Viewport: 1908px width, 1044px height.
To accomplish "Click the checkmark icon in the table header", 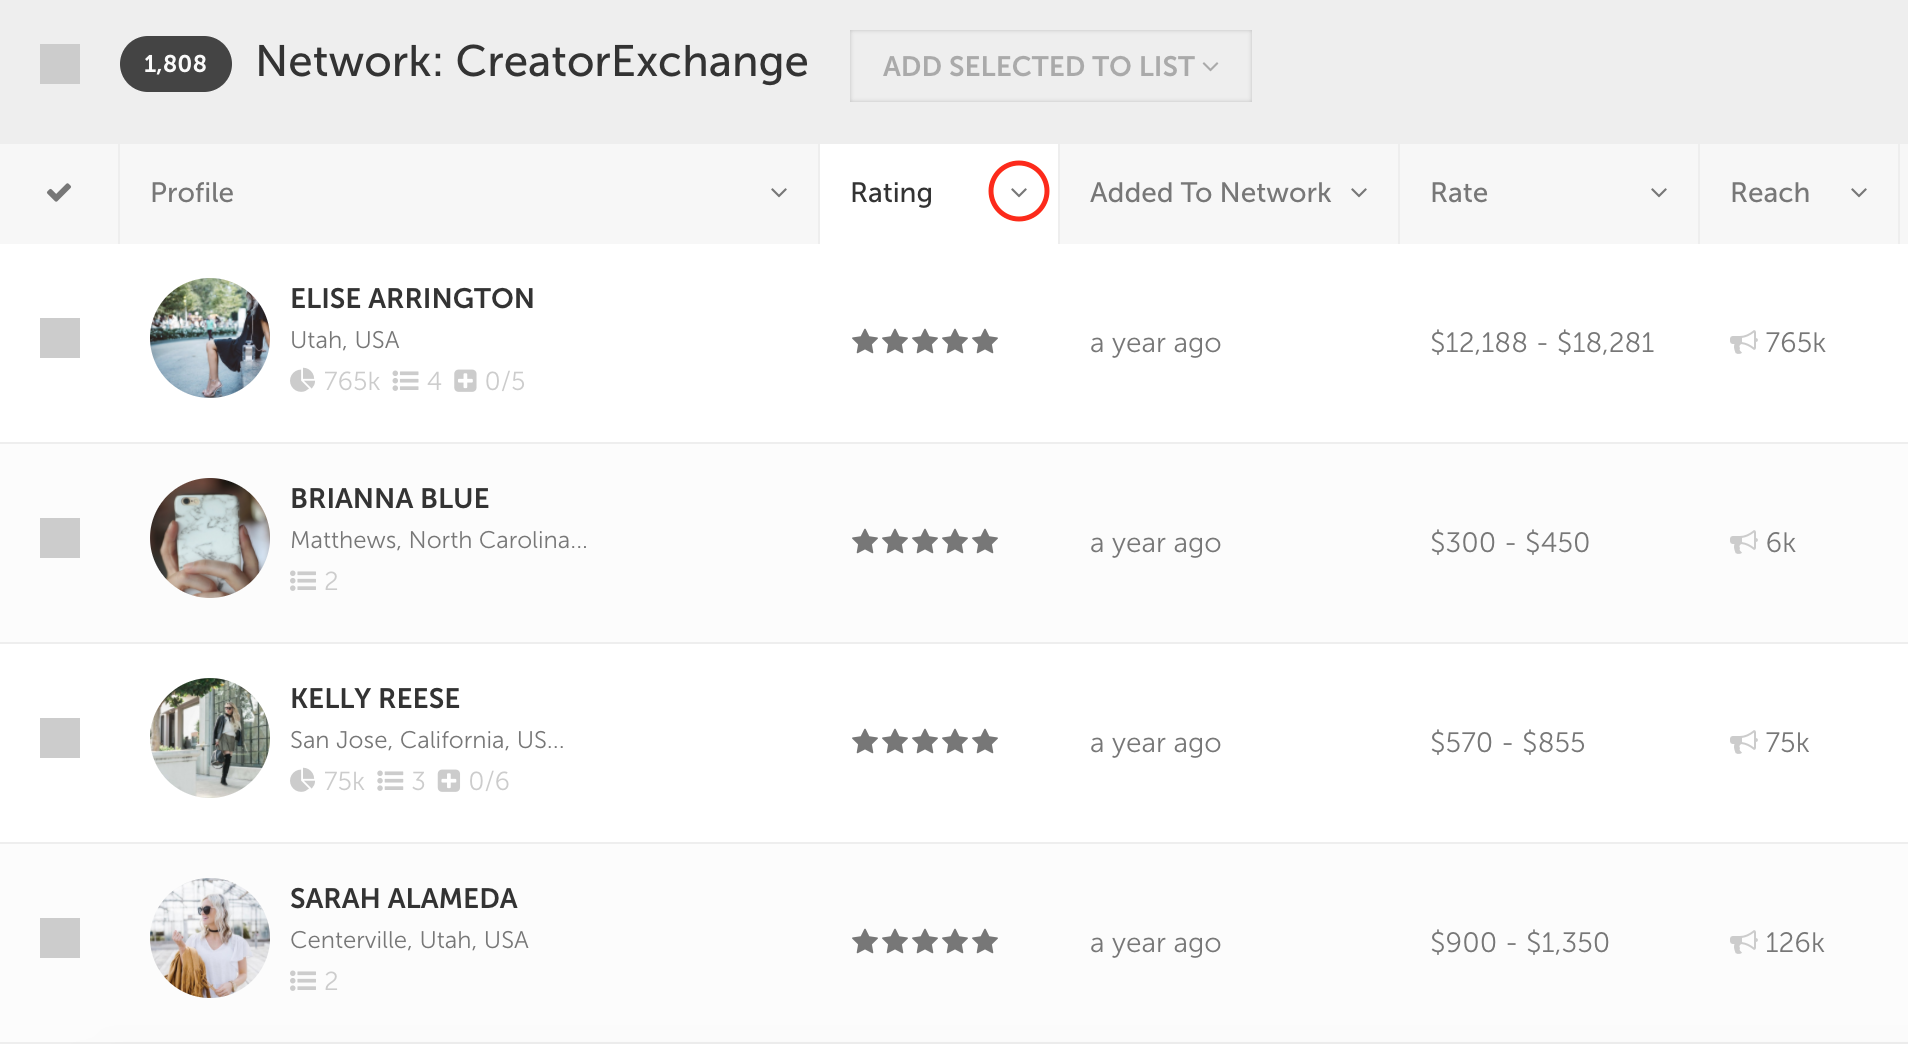I will (x=59, y=192).
